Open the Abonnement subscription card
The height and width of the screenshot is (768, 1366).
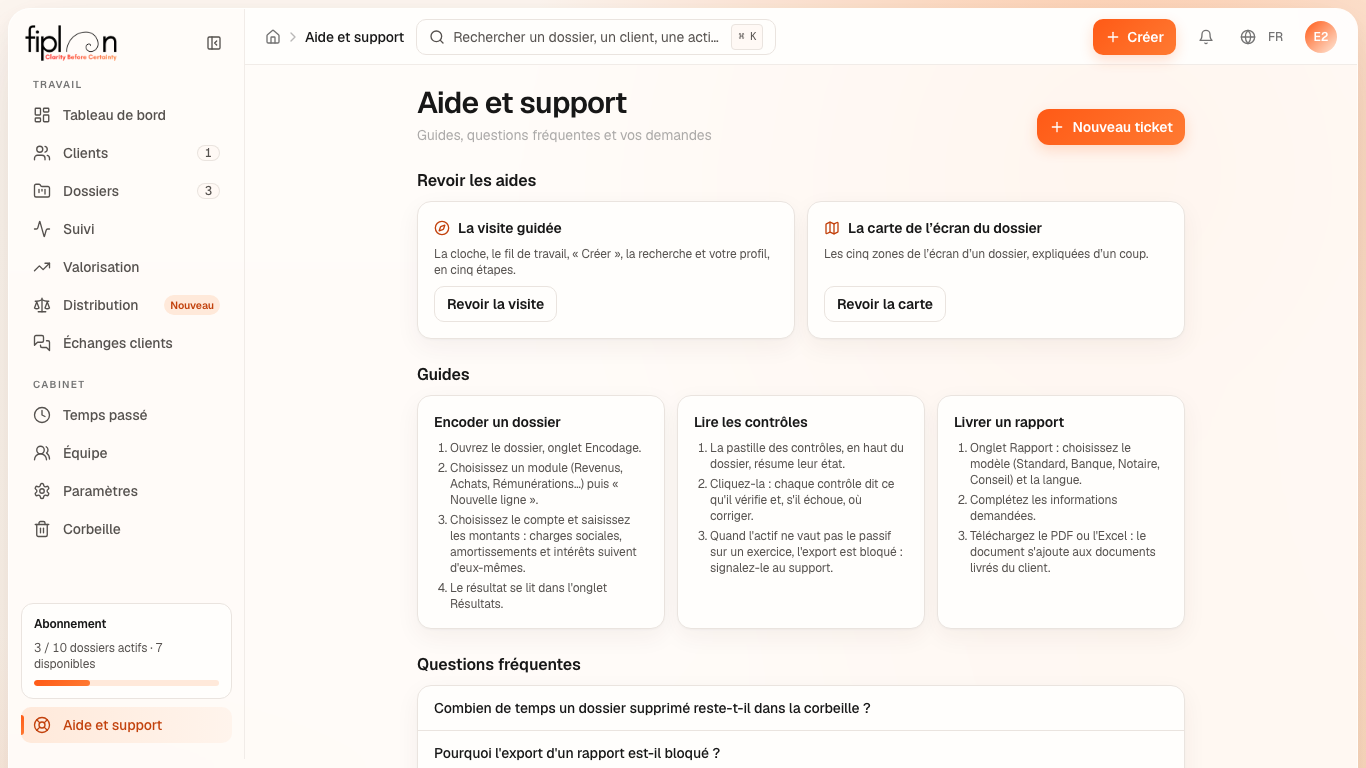coord(126,651)
